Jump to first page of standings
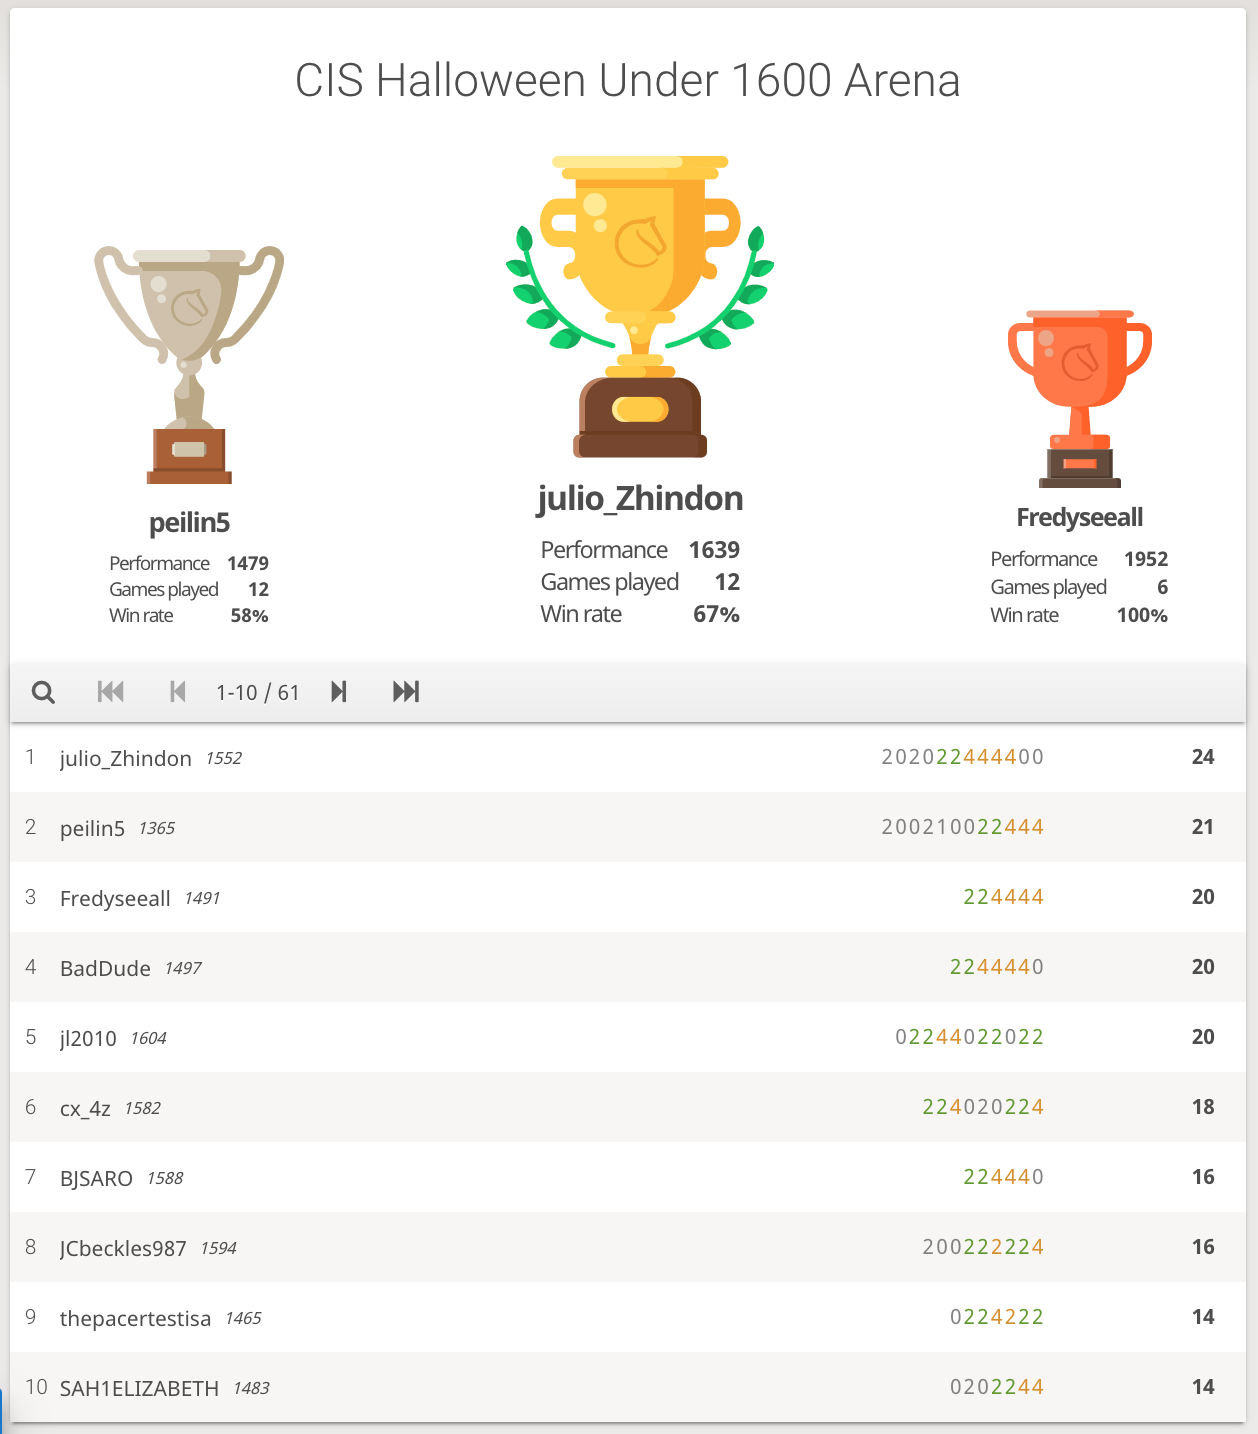Screen dimensions: 1258x1434 point(111,692)
